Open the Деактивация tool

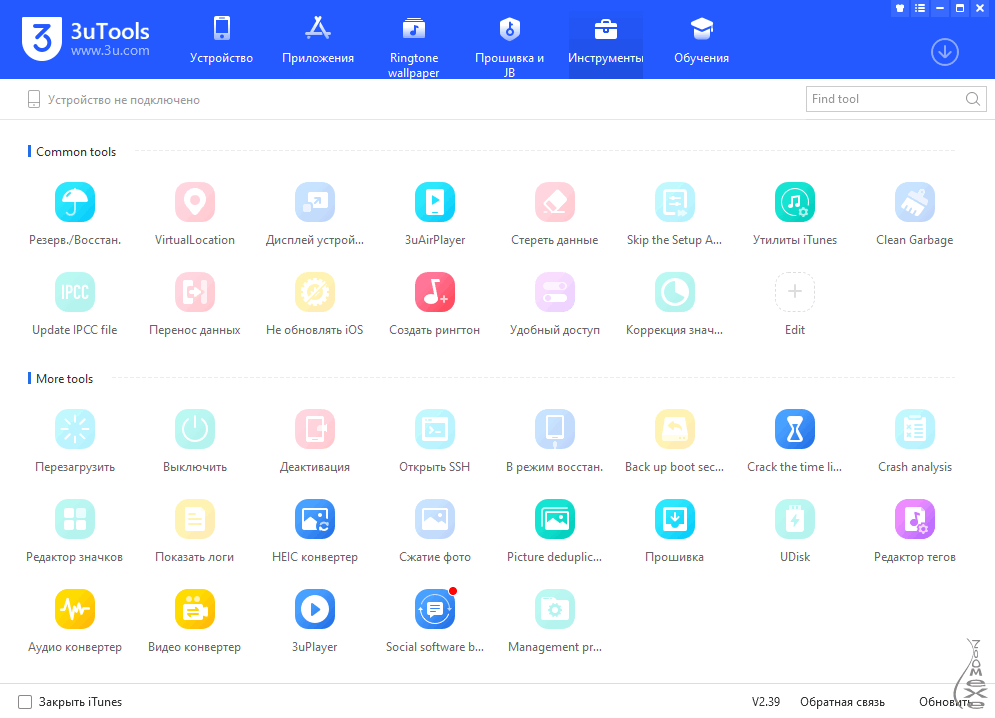tap(315, 429)
